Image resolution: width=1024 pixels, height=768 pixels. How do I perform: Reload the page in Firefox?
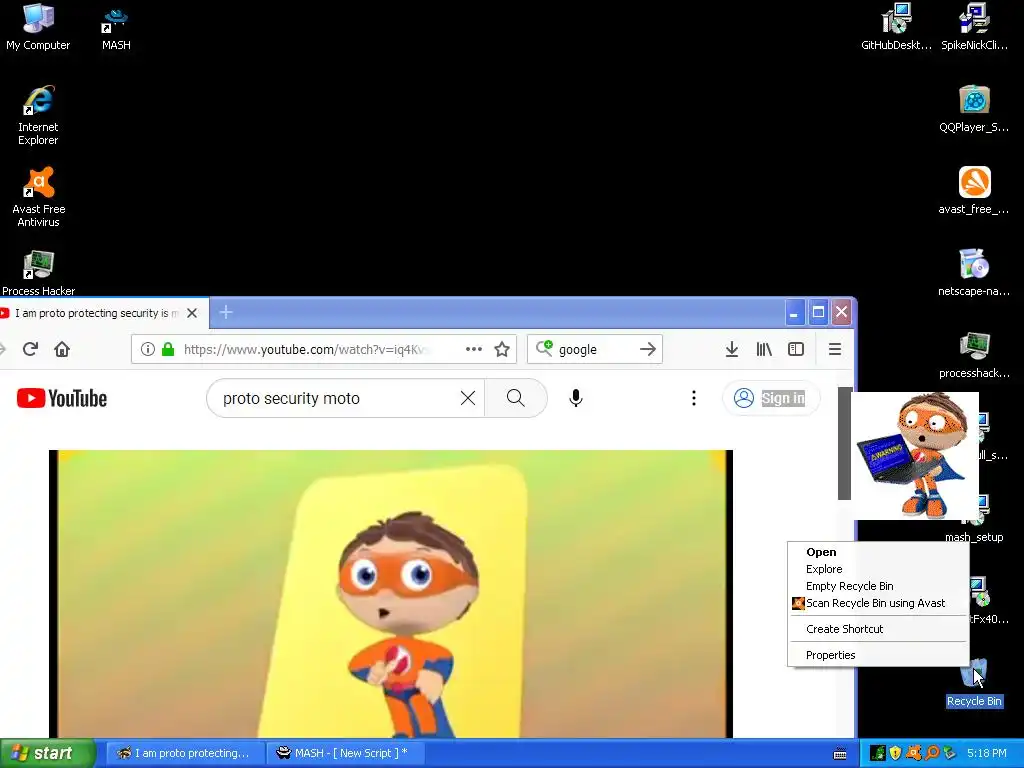30,349
